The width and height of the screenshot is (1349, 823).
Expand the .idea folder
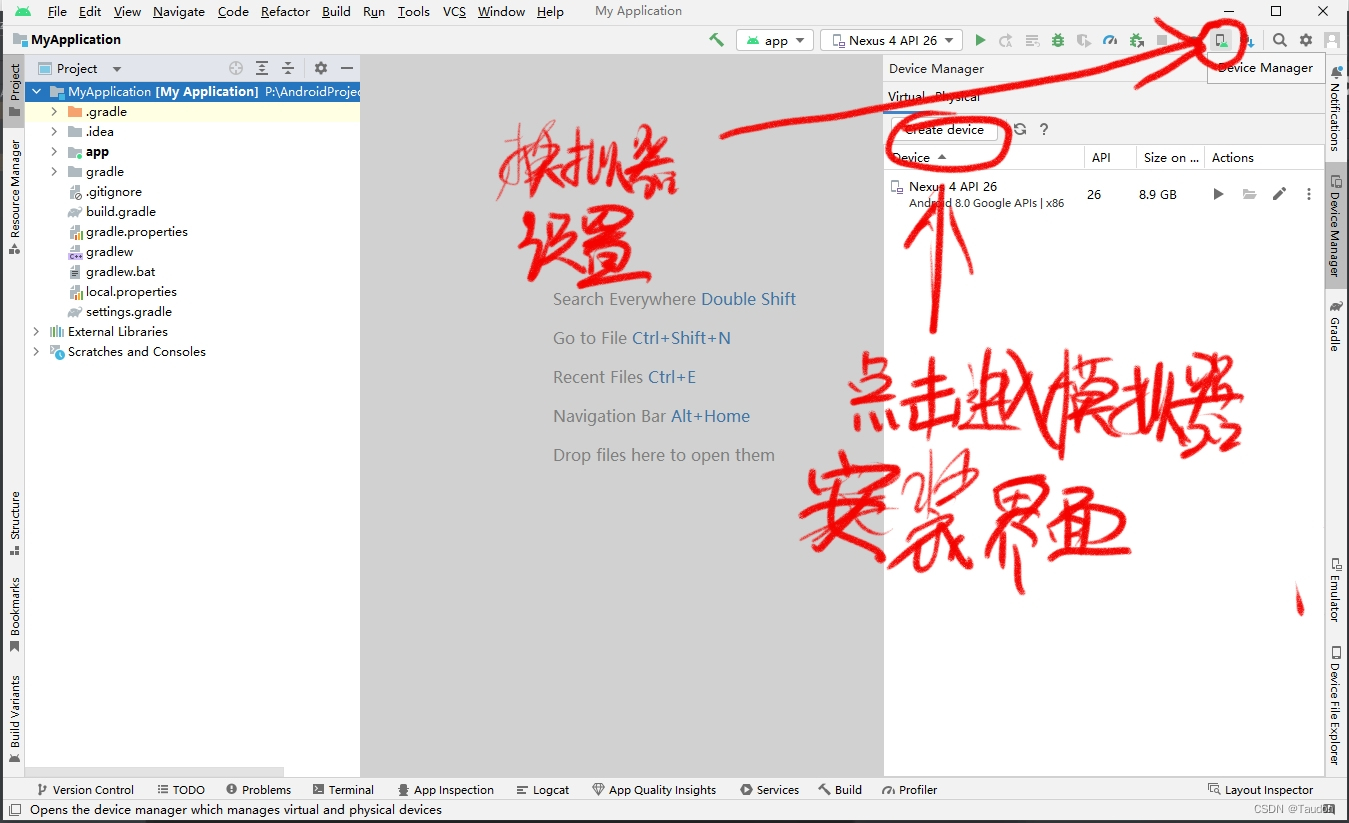[x=55, y=131]
